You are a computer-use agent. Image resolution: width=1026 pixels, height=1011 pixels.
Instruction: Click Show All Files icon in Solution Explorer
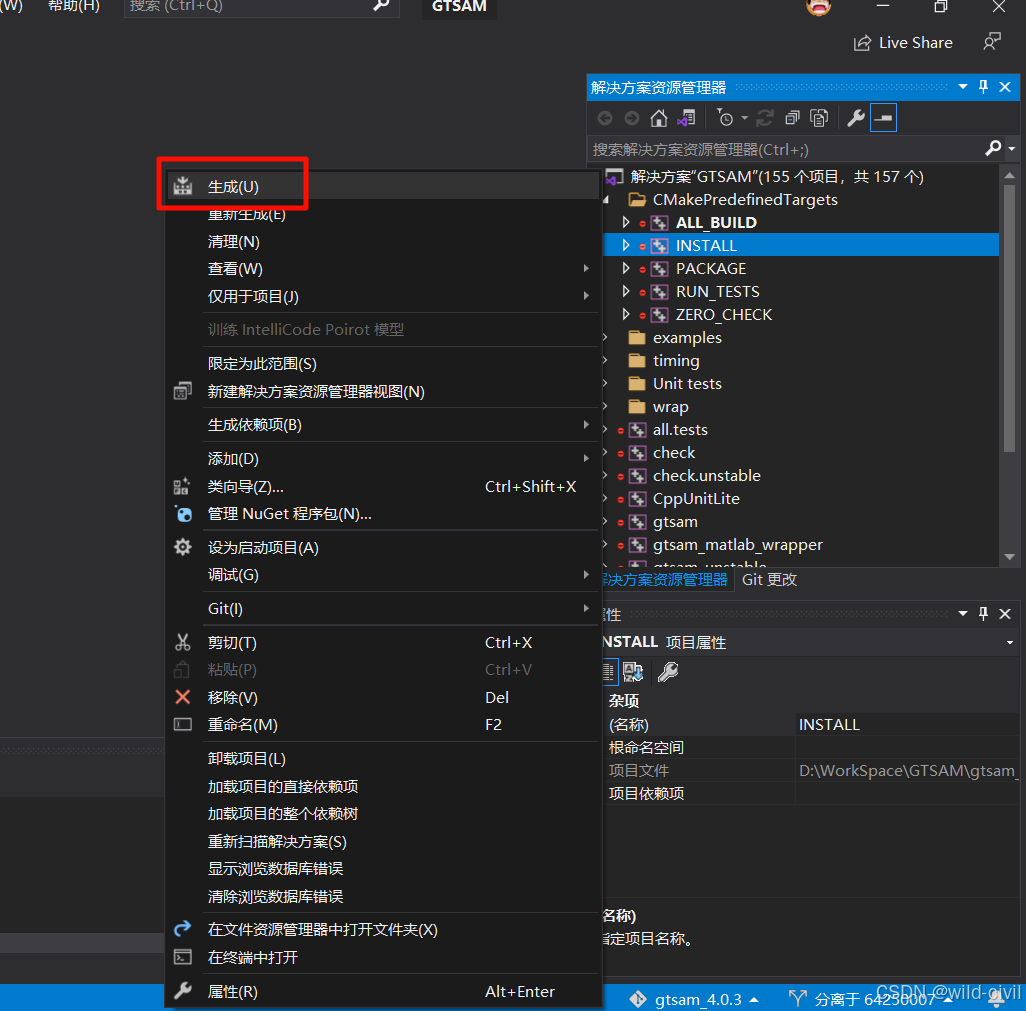pyautogui.click(x=819, y=118)
